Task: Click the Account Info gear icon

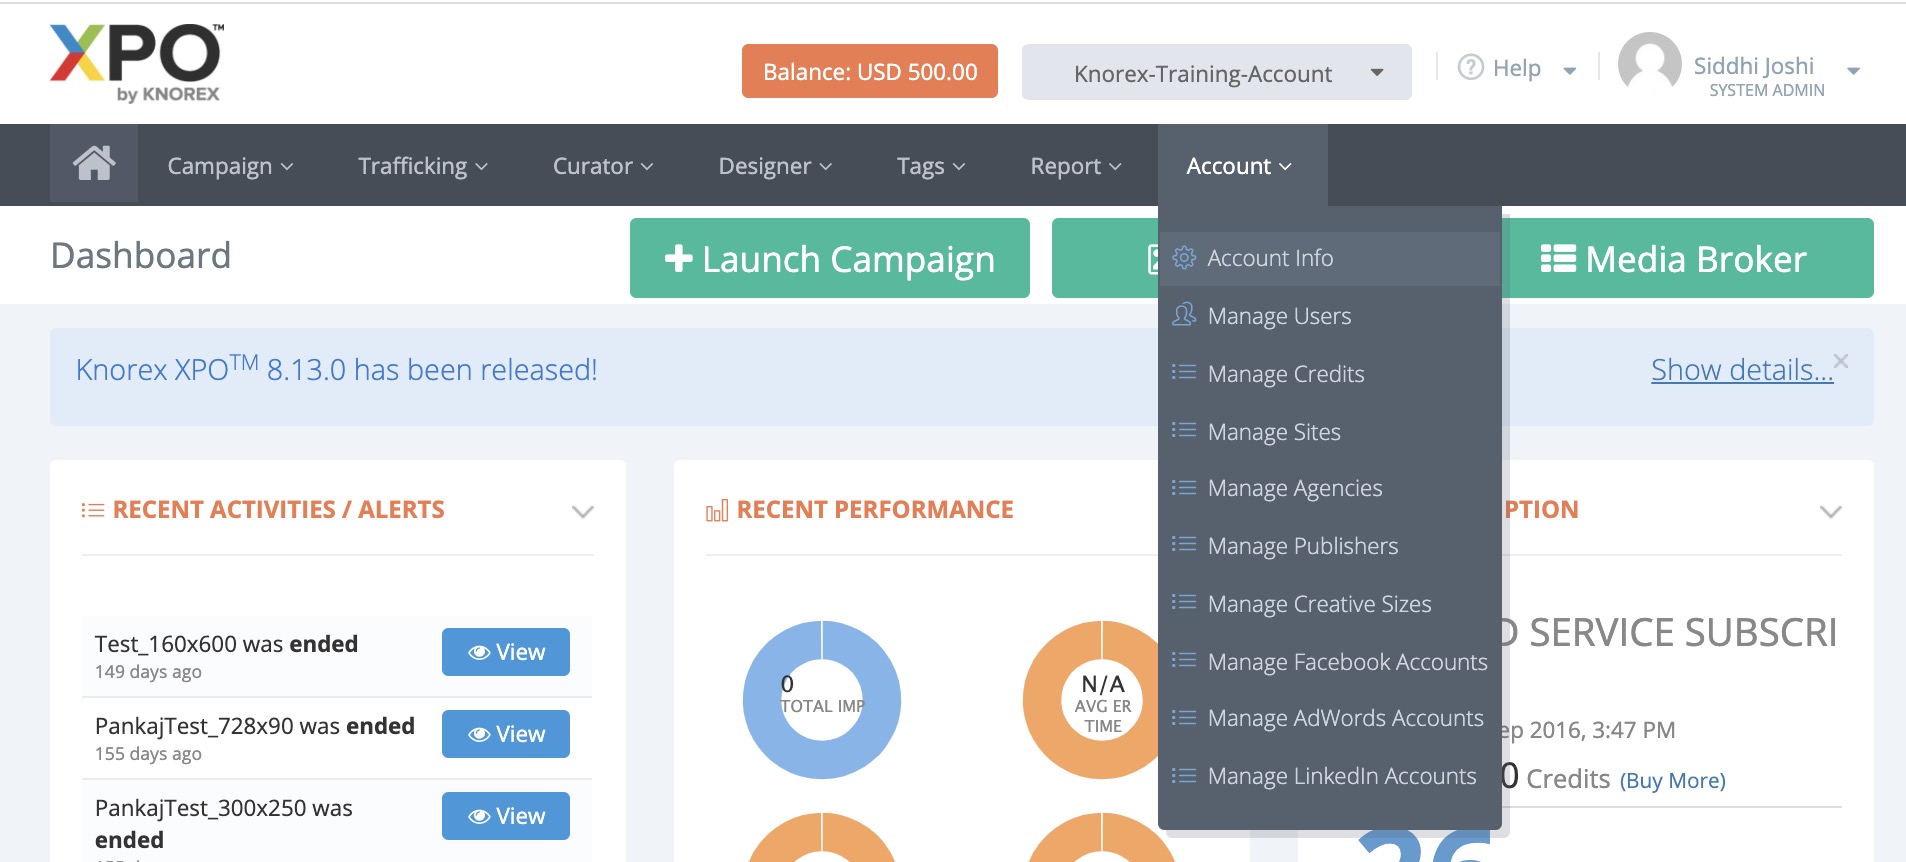Action: pos(1184,258)
